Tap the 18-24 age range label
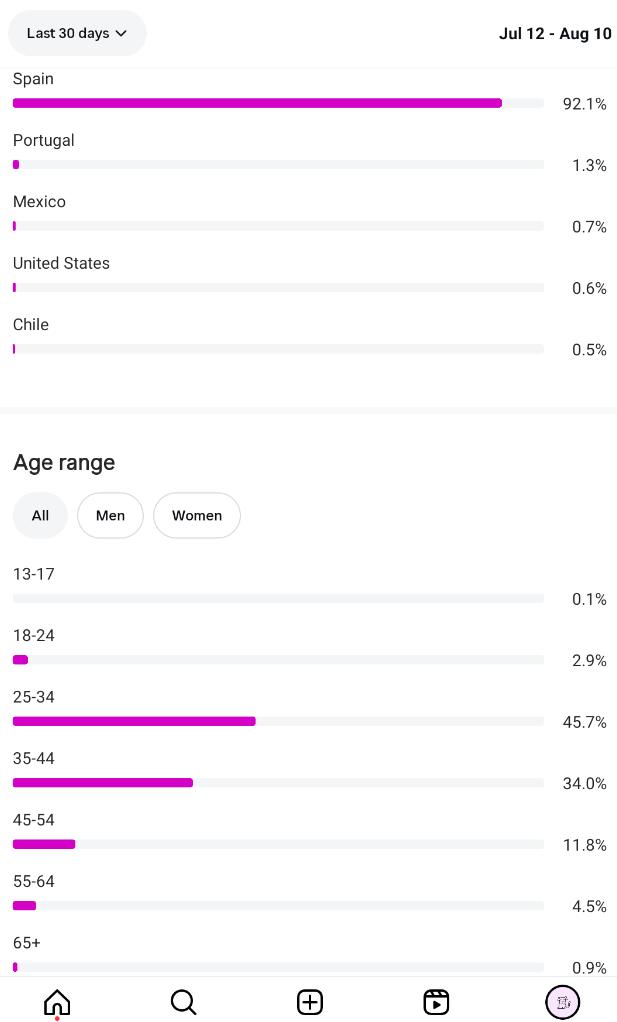 (x=34, y=636)
